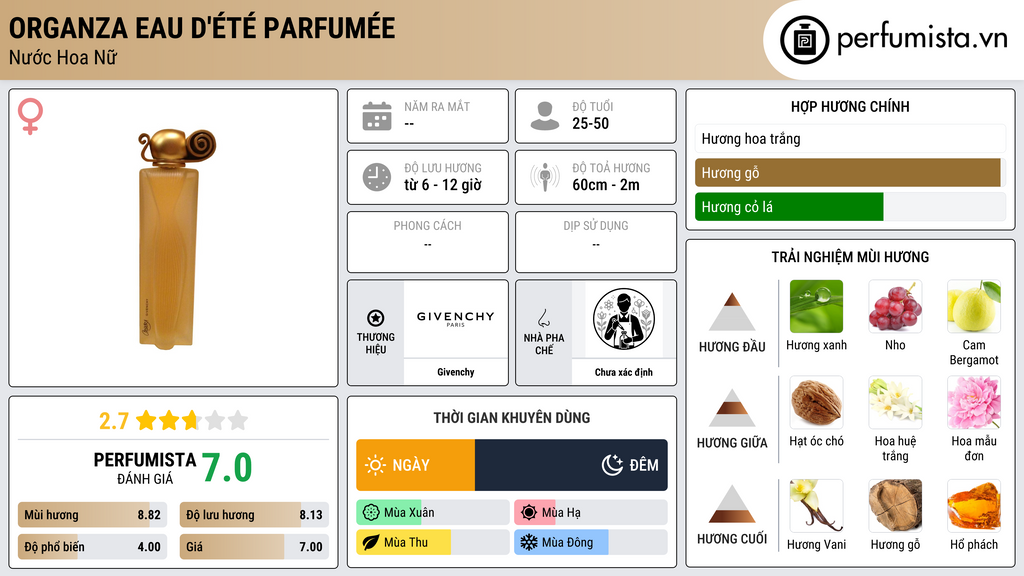Screen dimensions: 1024x576
Task: Click the Hoa huệ trắng note image
Action: (895, 402)
